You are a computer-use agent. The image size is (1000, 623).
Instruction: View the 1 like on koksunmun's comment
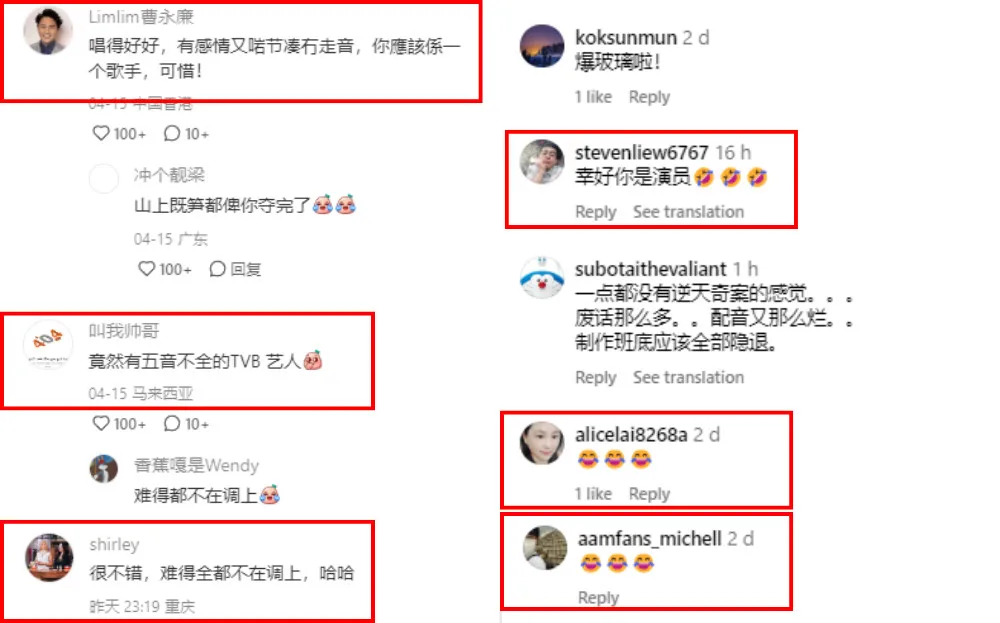[593, 97]
